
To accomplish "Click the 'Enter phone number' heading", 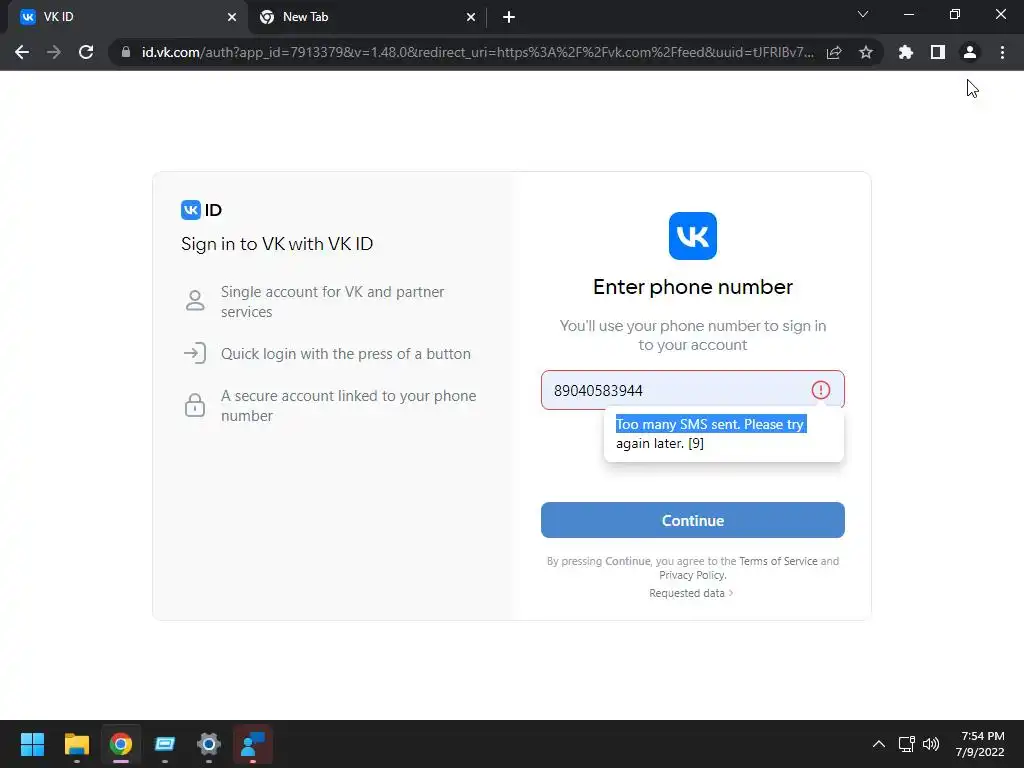I will click(693, 287).
